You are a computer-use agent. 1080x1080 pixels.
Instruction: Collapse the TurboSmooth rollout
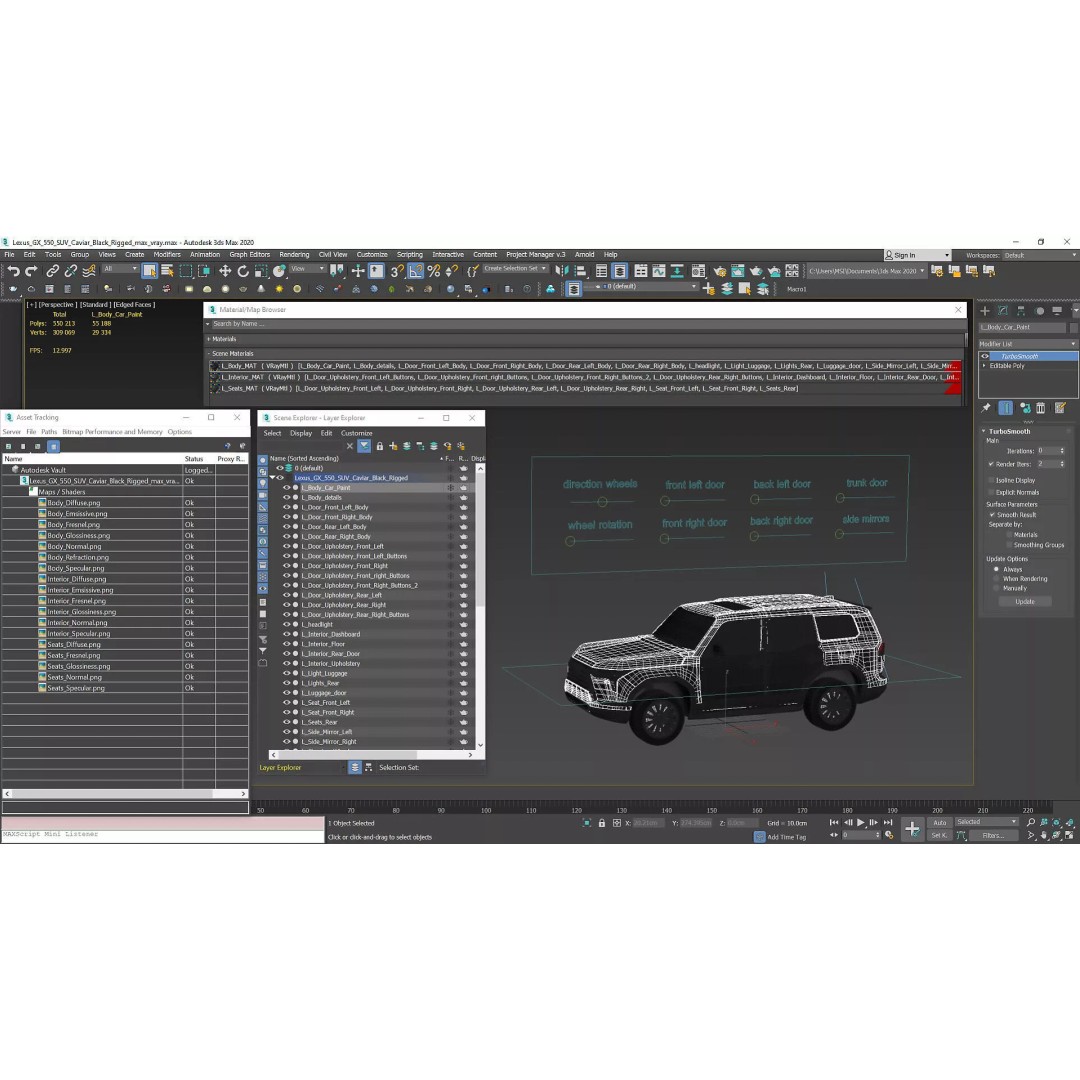[x=984, y=432]
